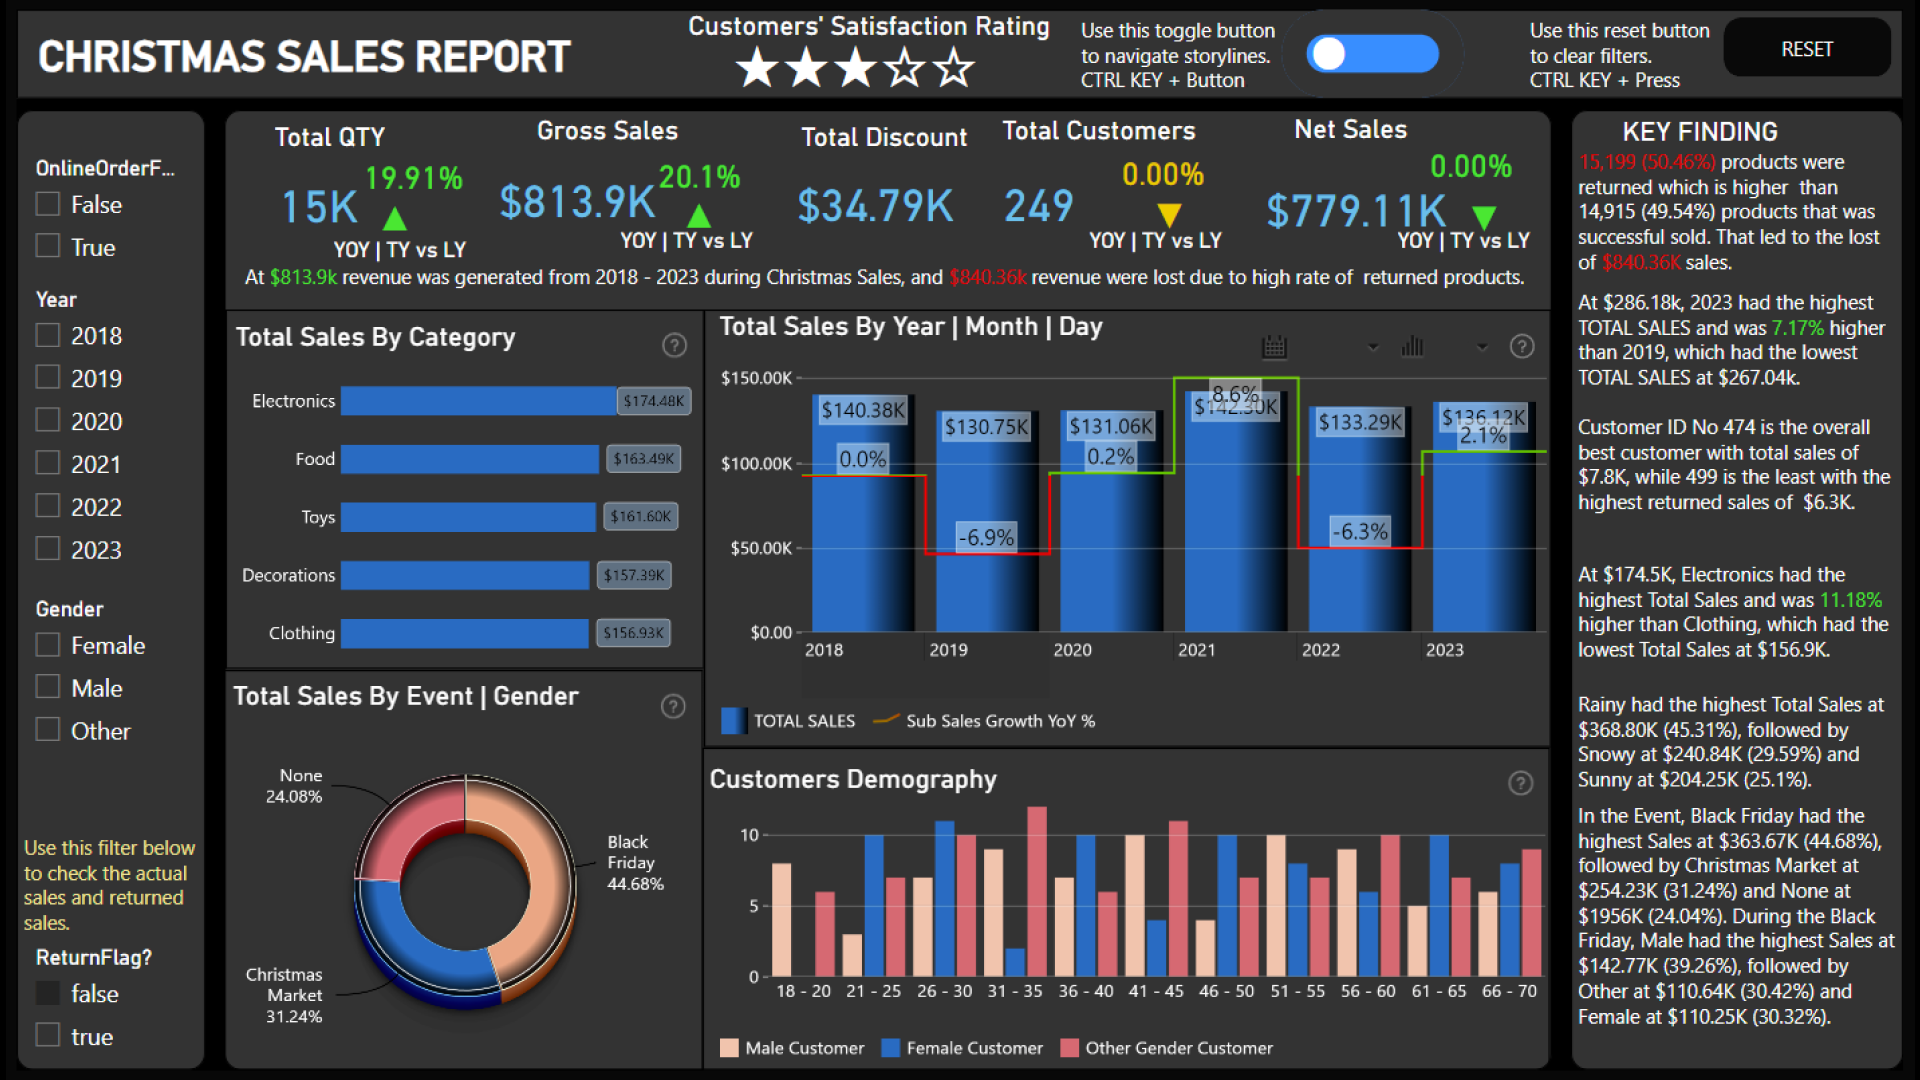This screenshot has width=1920, height=1080.
Task: Select the Toys category bar
Action: (468, 517)
